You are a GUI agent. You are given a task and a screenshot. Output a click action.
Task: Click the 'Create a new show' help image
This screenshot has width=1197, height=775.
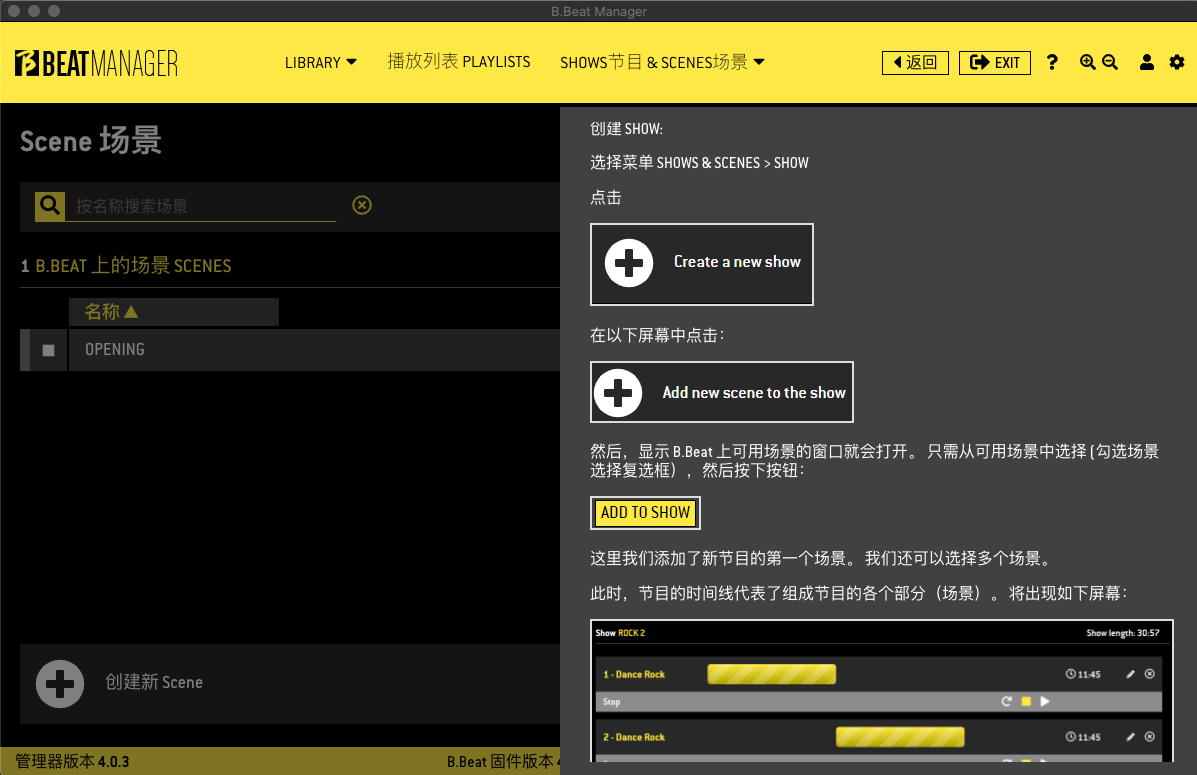[702, 264]
